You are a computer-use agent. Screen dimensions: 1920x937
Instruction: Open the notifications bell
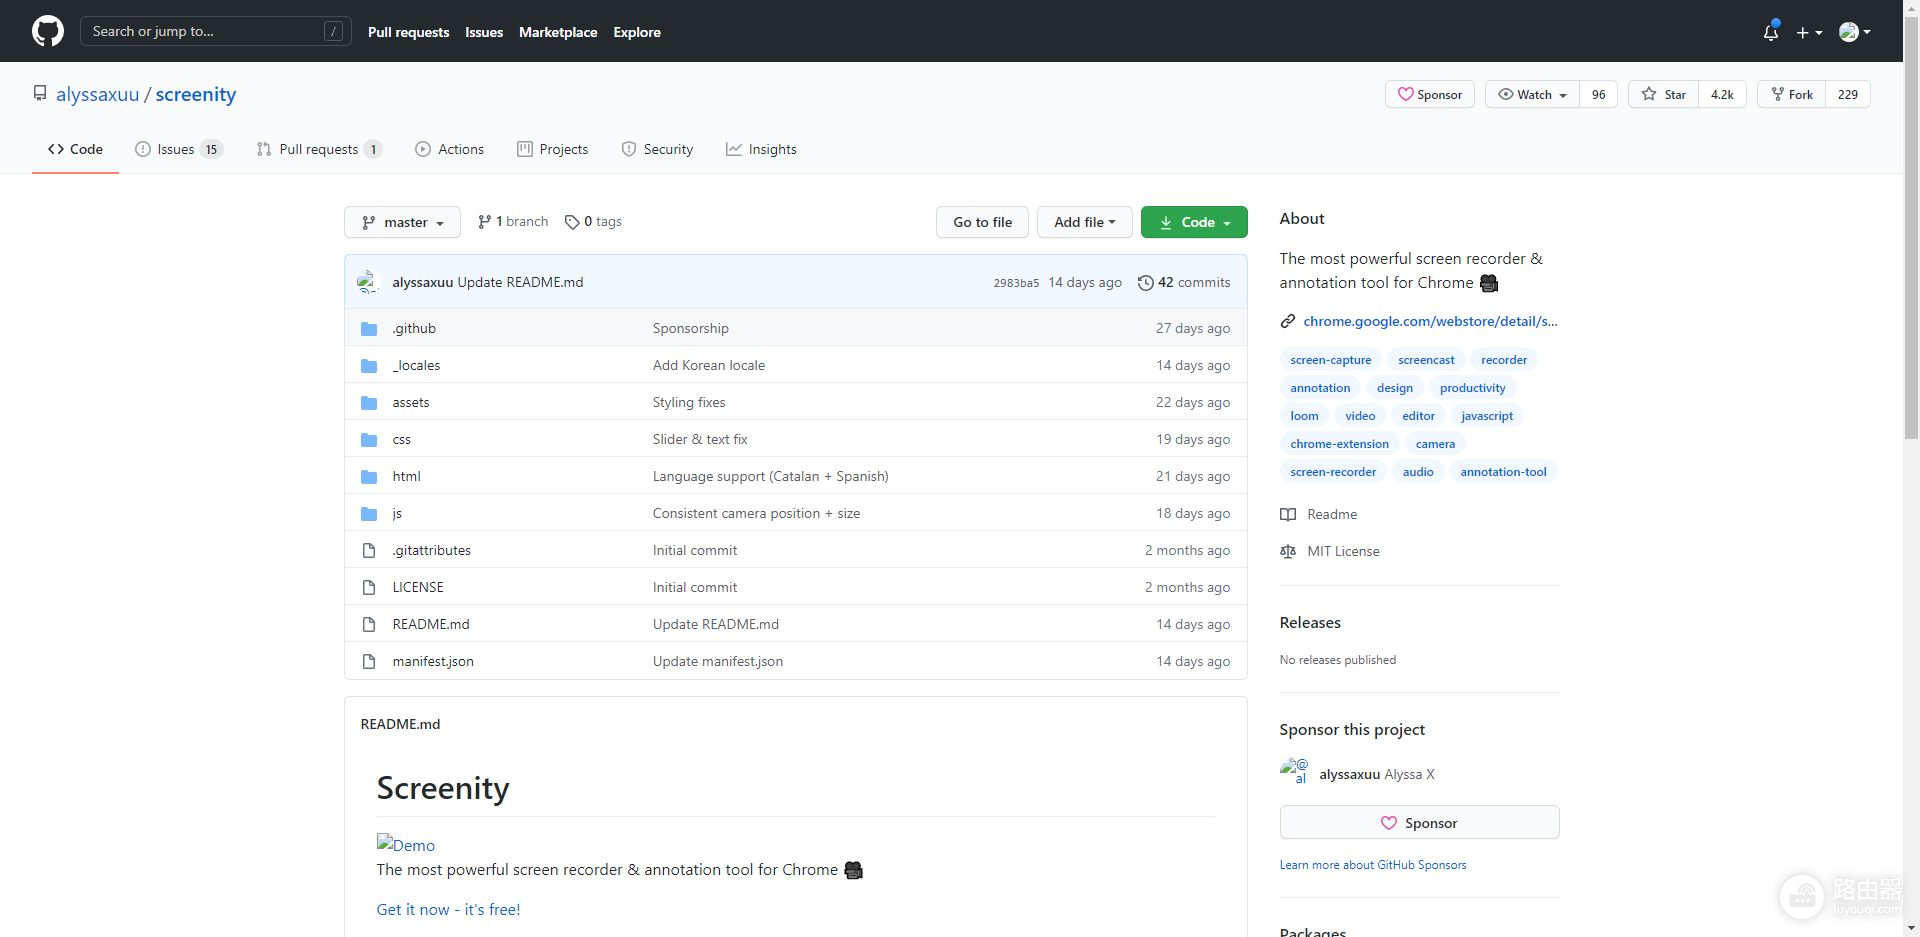point(1770,32)
